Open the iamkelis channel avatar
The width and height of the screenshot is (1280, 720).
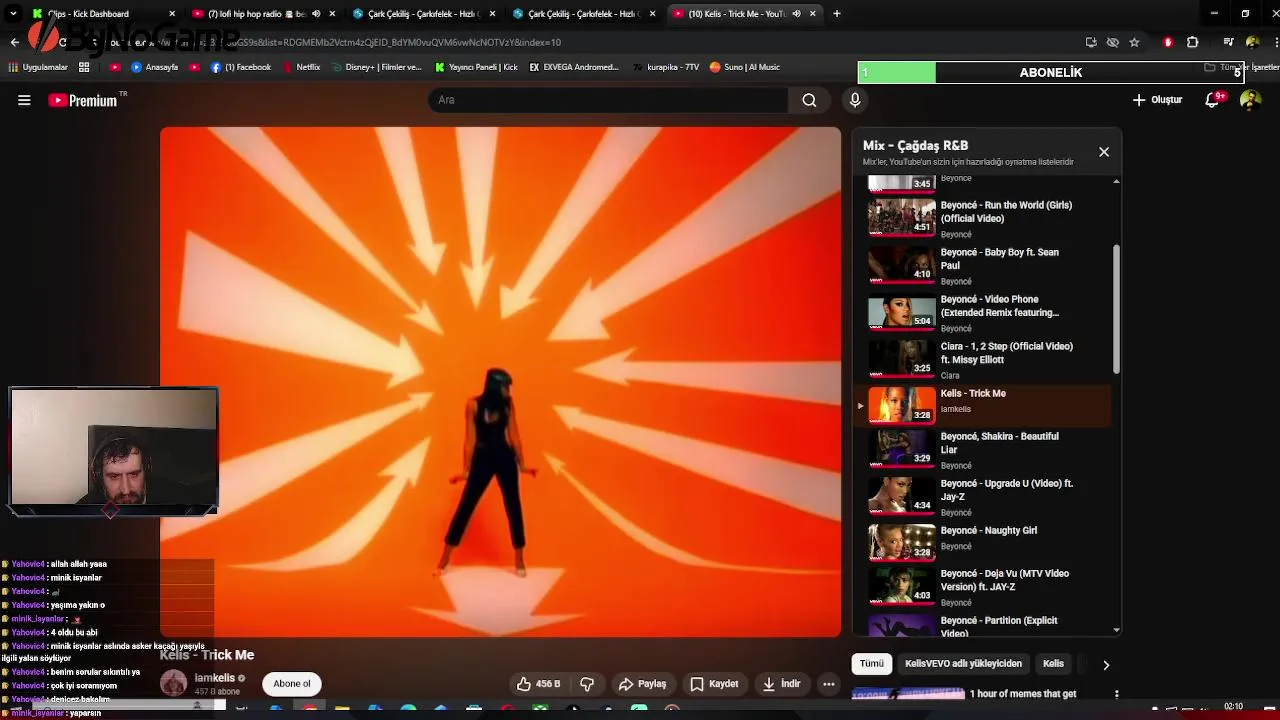pyautogui.click(x=174, y=683)
